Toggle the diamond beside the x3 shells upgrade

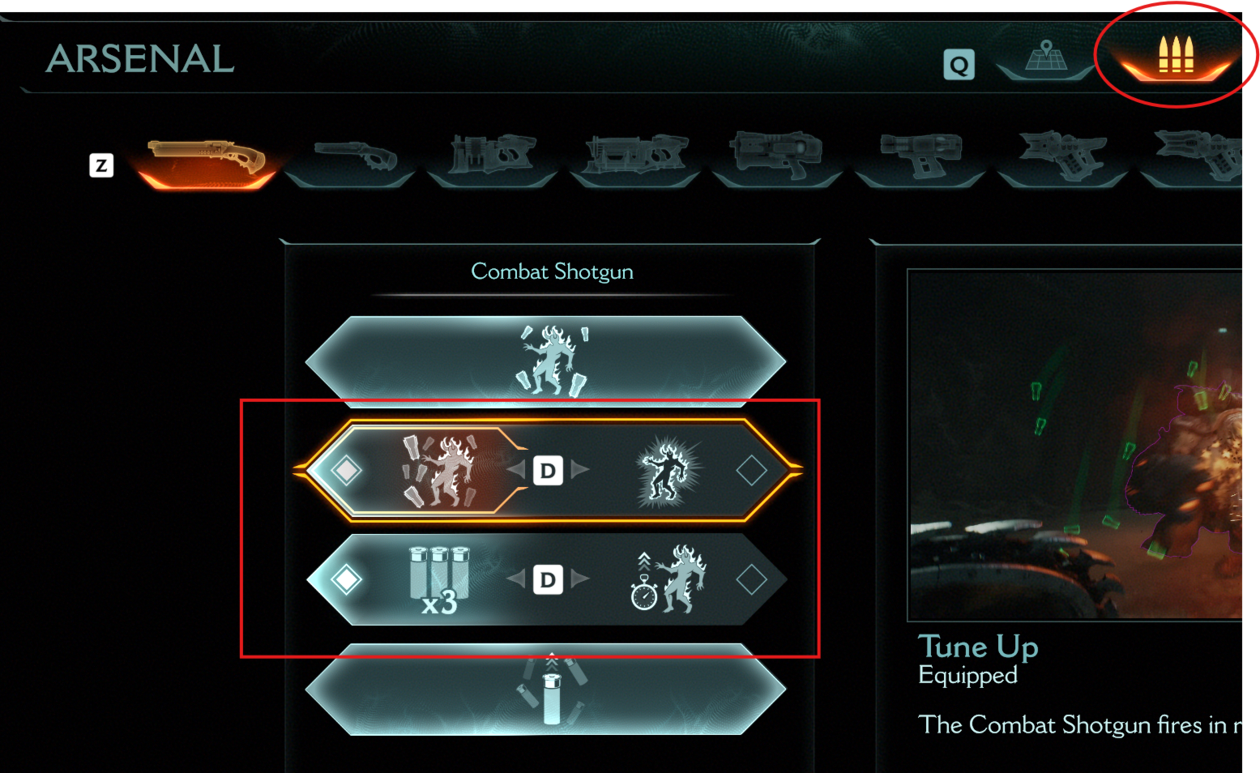click(346, 579)
